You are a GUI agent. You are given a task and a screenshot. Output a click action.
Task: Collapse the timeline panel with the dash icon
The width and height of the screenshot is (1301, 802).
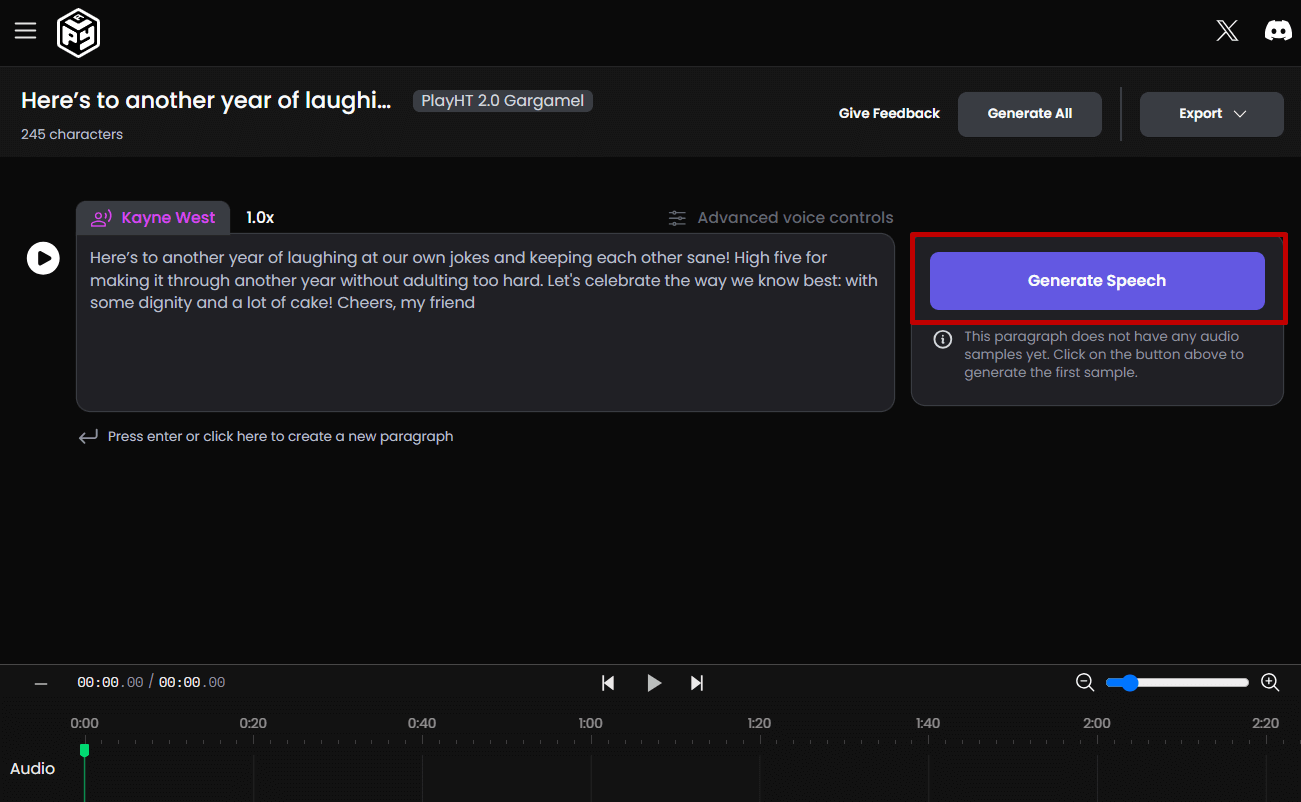tap(41, 684)
